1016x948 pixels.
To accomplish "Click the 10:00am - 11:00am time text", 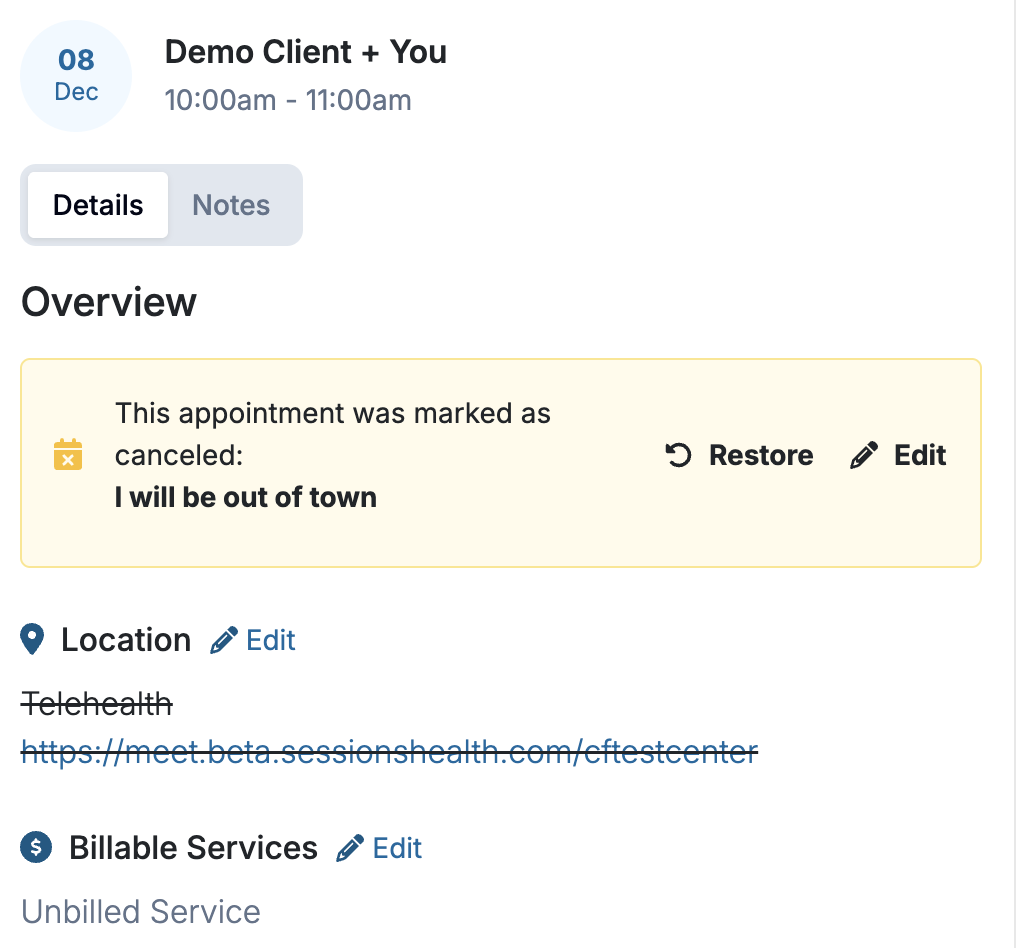I will (288, 100).
